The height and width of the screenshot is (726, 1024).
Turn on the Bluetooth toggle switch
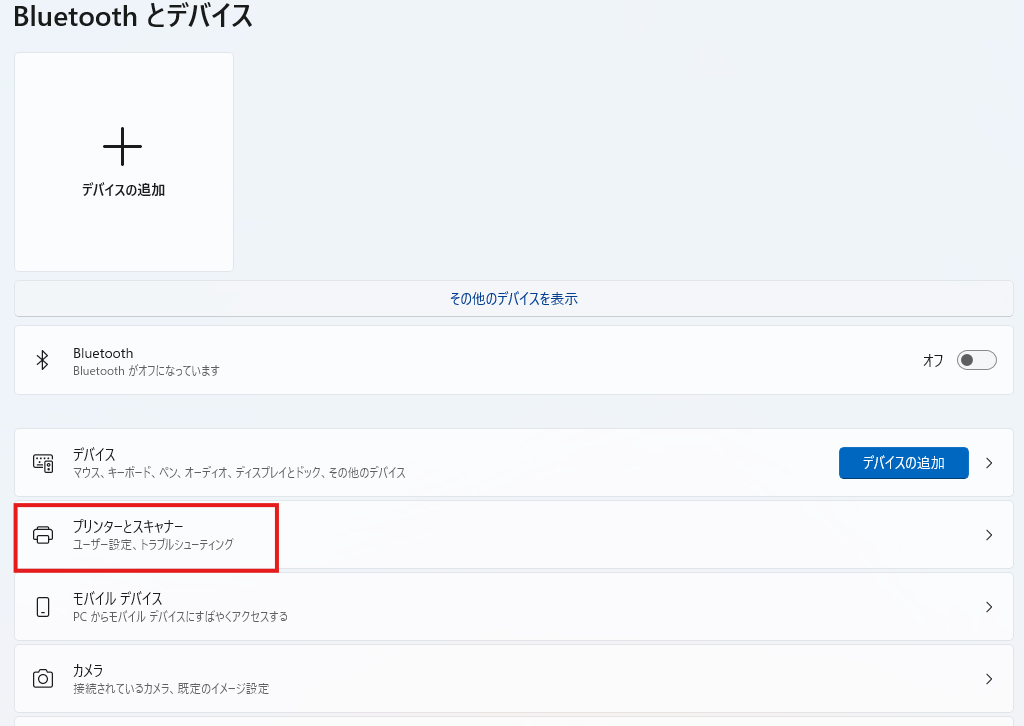tap(976, 361)
